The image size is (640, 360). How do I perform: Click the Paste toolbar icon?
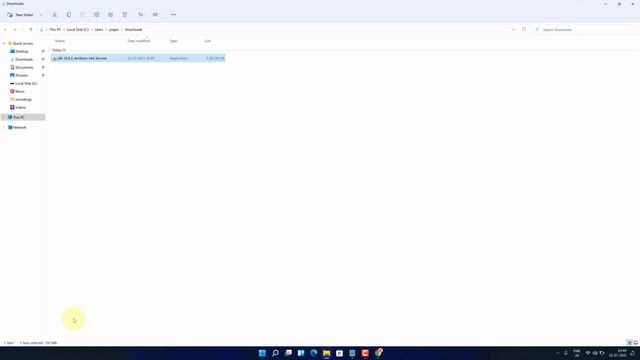coord(83,15)
